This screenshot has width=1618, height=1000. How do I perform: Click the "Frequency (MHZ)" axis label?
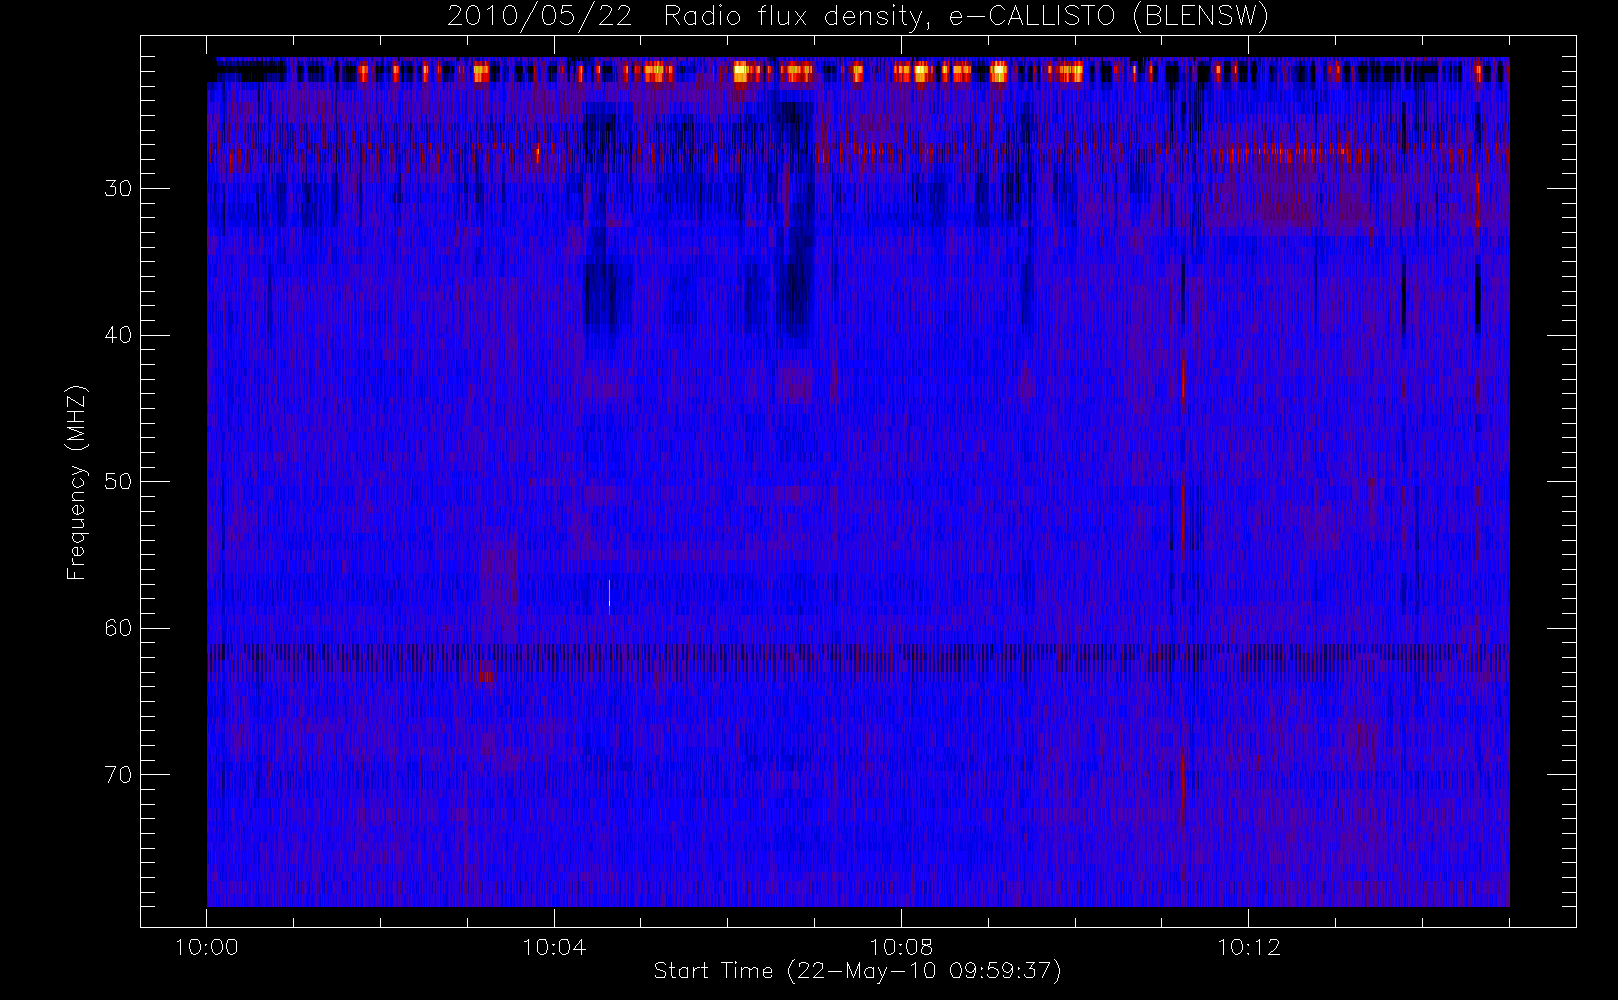(x=76, y=482)
